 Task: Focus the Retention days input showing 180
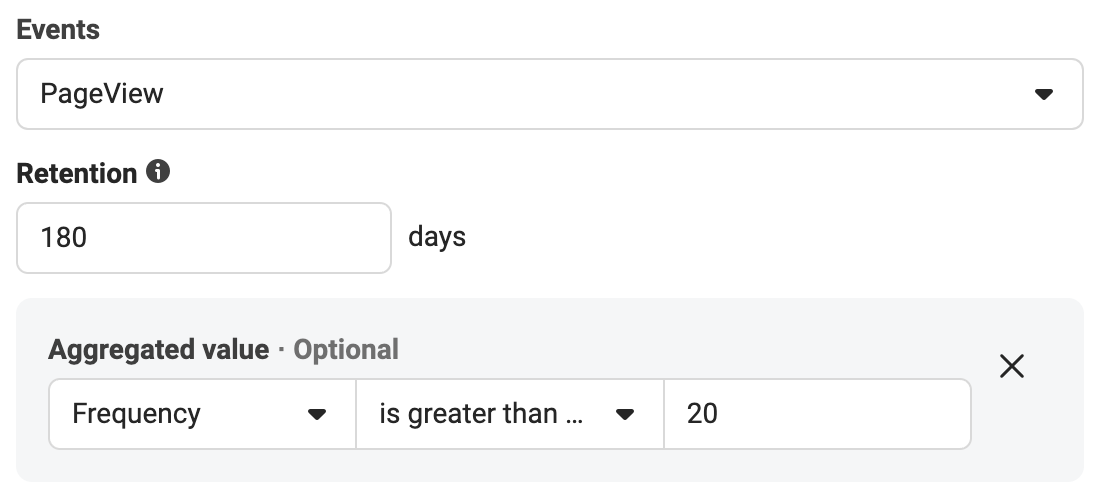[203, 238]
